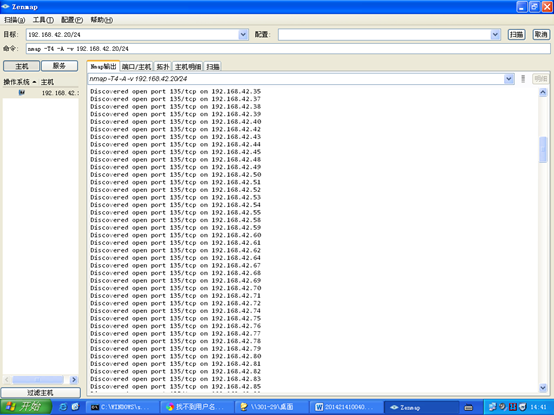Click the keyboard language bar icon
This screenshot has width=554, height=415.
[x=468, y=408]
